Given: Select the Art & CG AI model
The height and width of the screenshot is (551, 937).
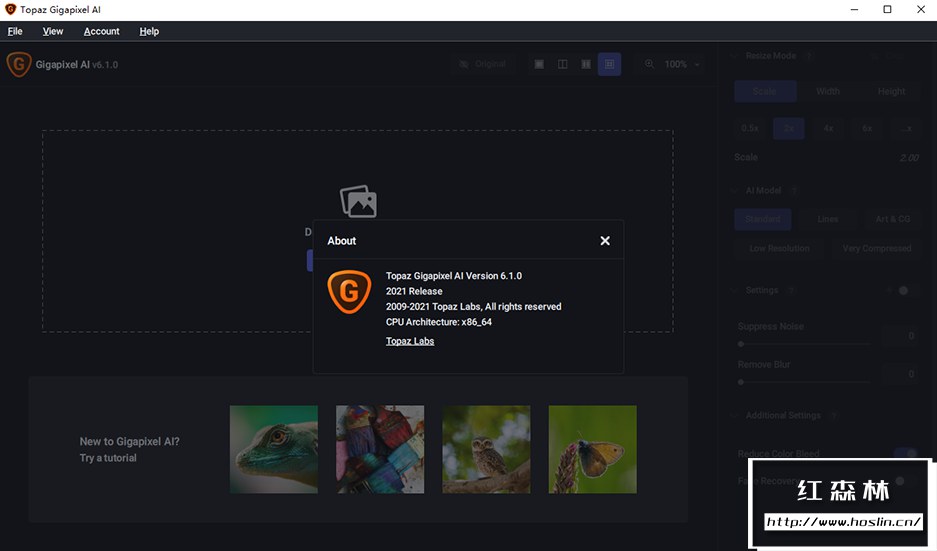Looking at the screenshot, I should 893,219.
